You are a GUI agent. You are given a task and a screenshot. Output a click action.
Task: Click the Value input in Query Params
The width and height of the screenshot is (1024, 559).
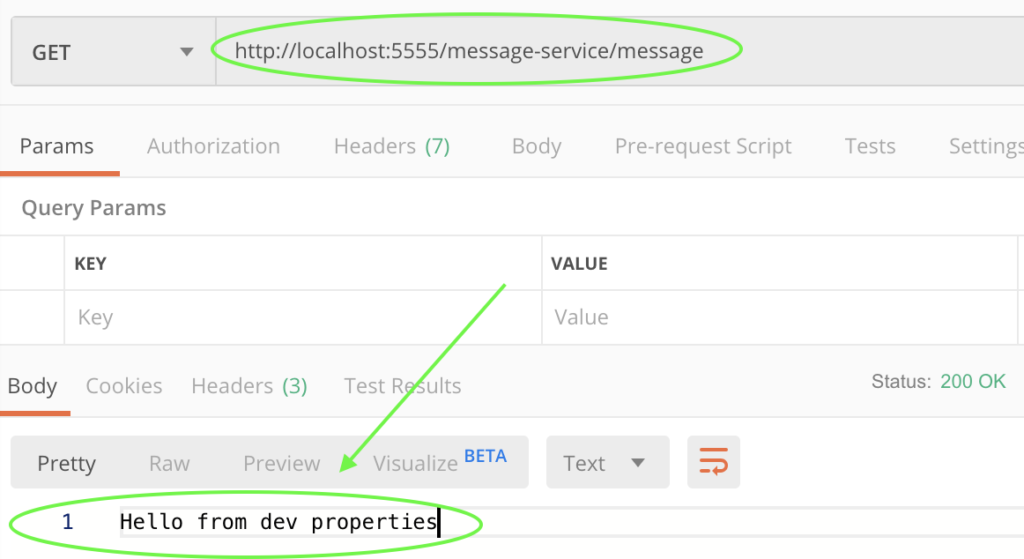pyautogui.click(x=780, y=318)
